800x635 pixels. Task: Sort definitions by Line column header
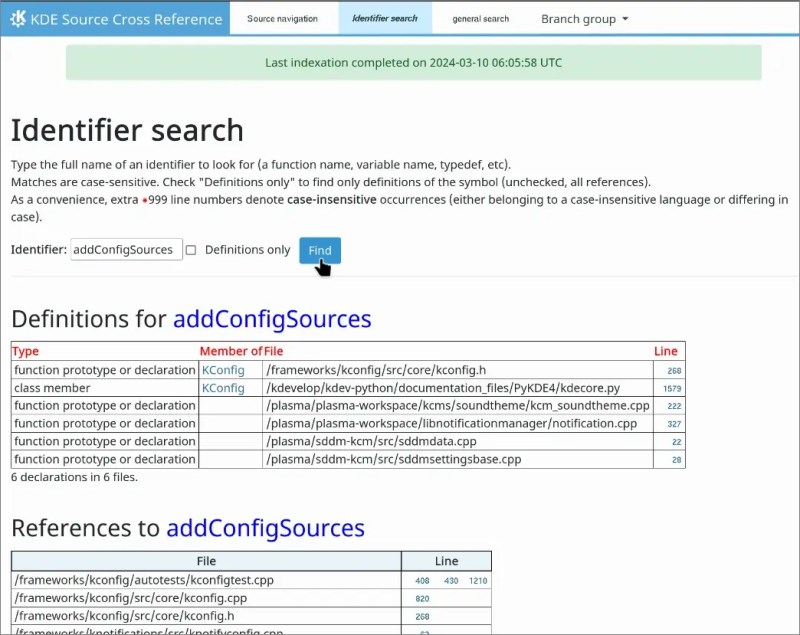click(666, 351)
